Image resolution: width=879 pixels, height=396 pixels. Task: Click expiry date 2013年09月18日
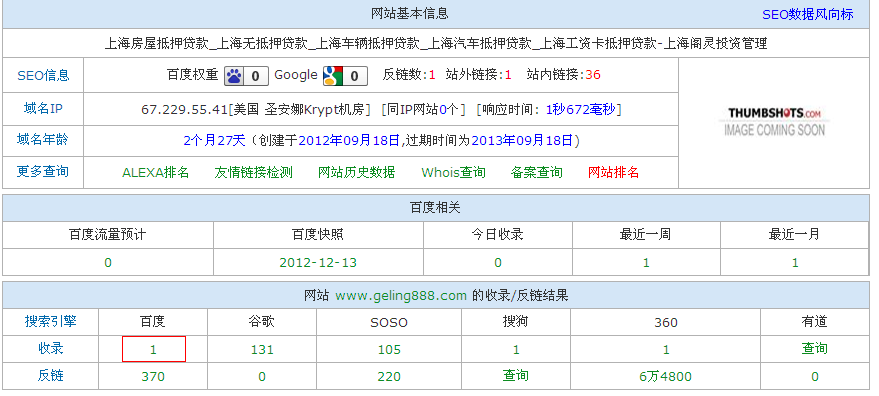(x=522, y=140)
